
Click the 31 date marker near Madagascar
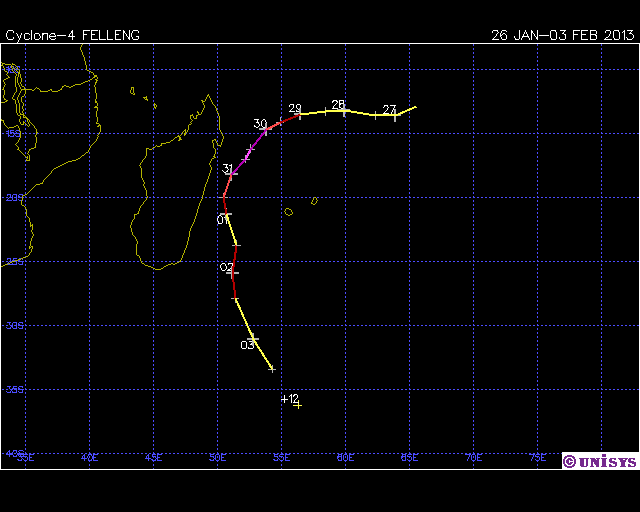click(x=228, y=168)
